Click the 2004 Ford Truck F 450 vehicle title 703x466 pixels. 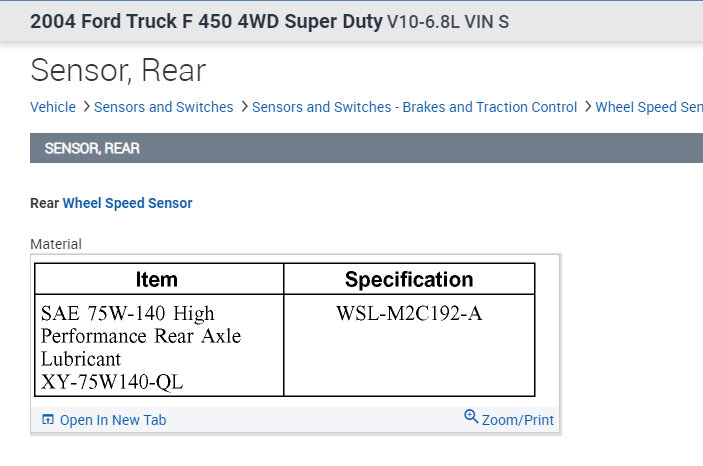tap(206, 21)
